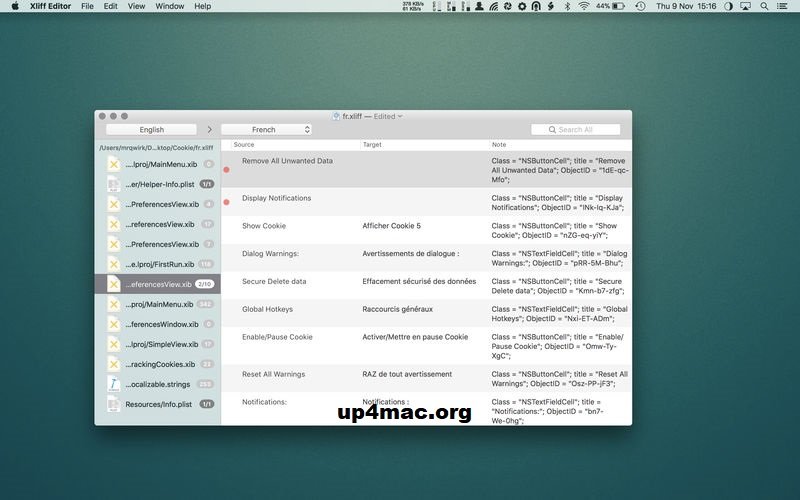Click the source text 'Secure Delete data'
The height and width of the screenshot is (500, 800).
pyautogui.click(x=274, y=282)
